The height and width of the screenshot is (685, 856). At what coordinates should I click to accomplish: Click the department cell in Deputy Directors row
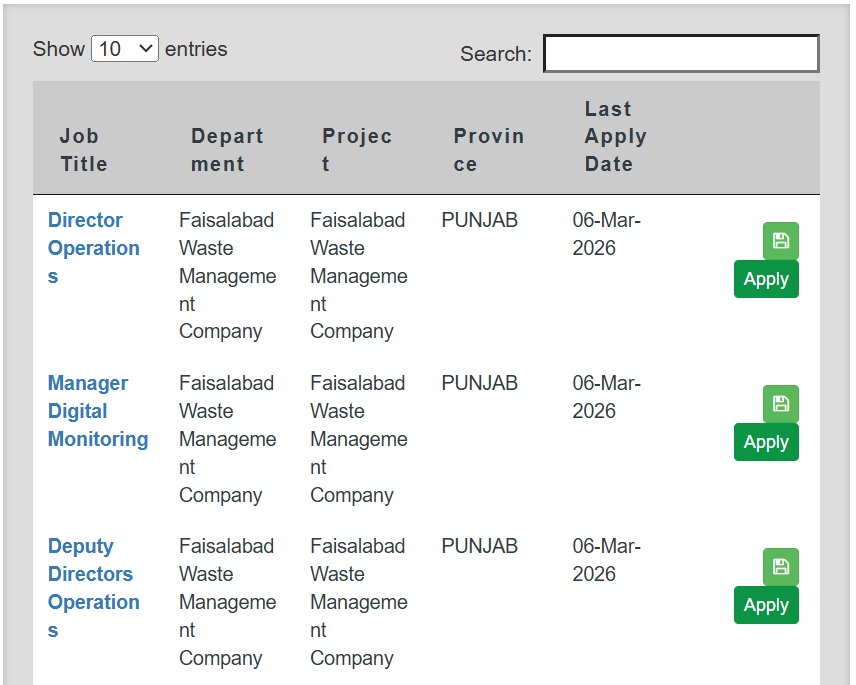(x=227, y=601)
